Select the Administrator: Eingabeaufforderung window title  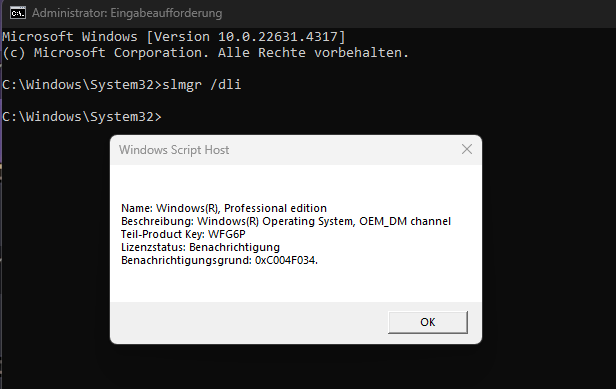click(x=127, y=13)
